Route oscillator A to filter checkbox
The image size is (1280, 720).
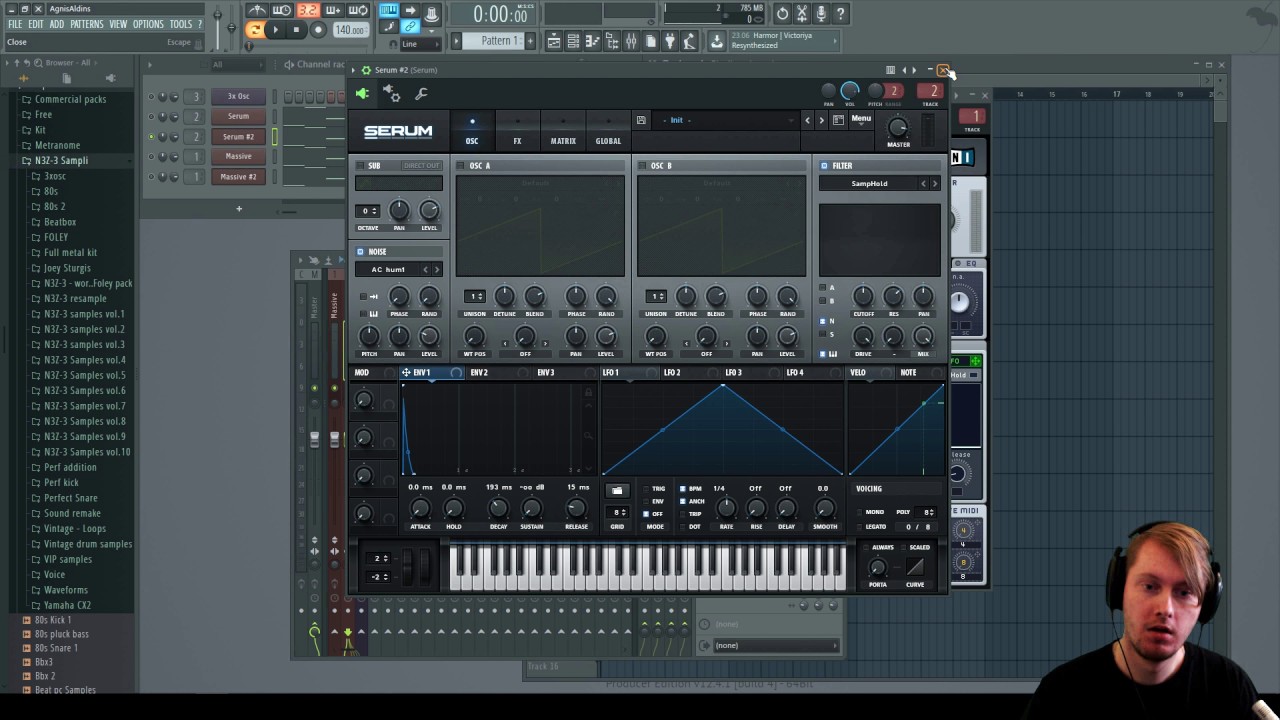pyautogui.click(x=823, y=288)
